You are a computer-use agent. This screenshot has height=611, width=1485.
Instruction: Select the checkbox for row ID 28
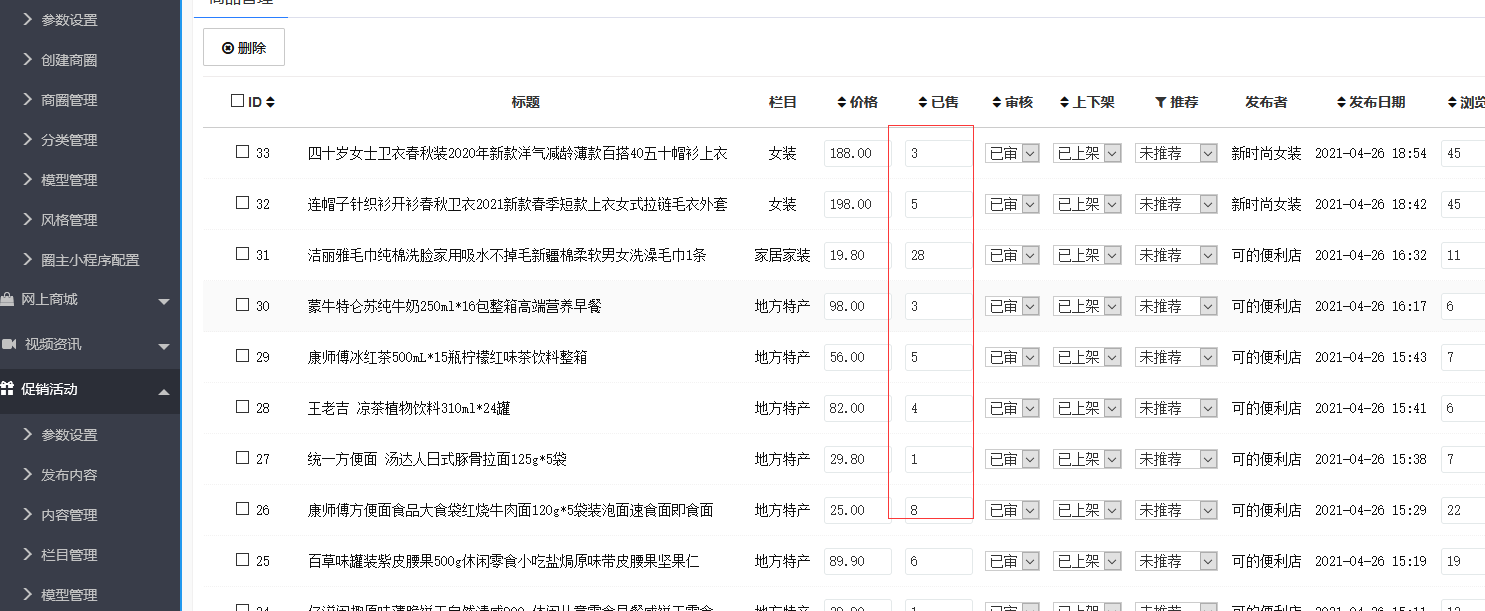(x=242, y=407)
